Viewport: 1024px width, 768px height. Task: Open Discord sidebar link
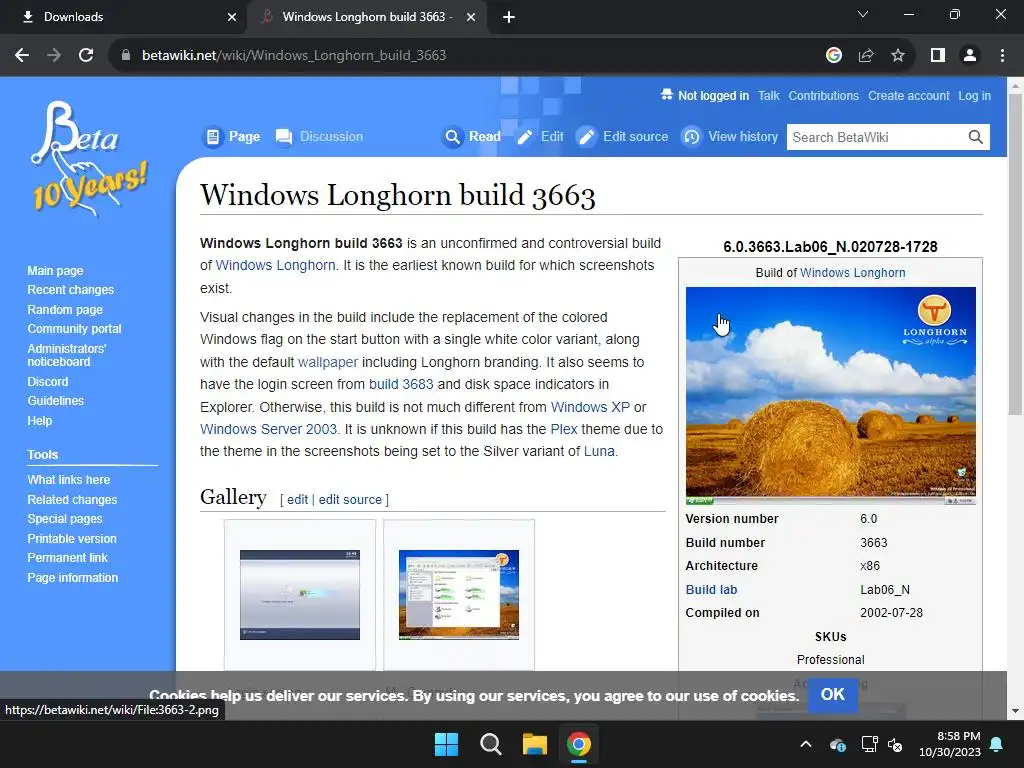pos(48,381)
